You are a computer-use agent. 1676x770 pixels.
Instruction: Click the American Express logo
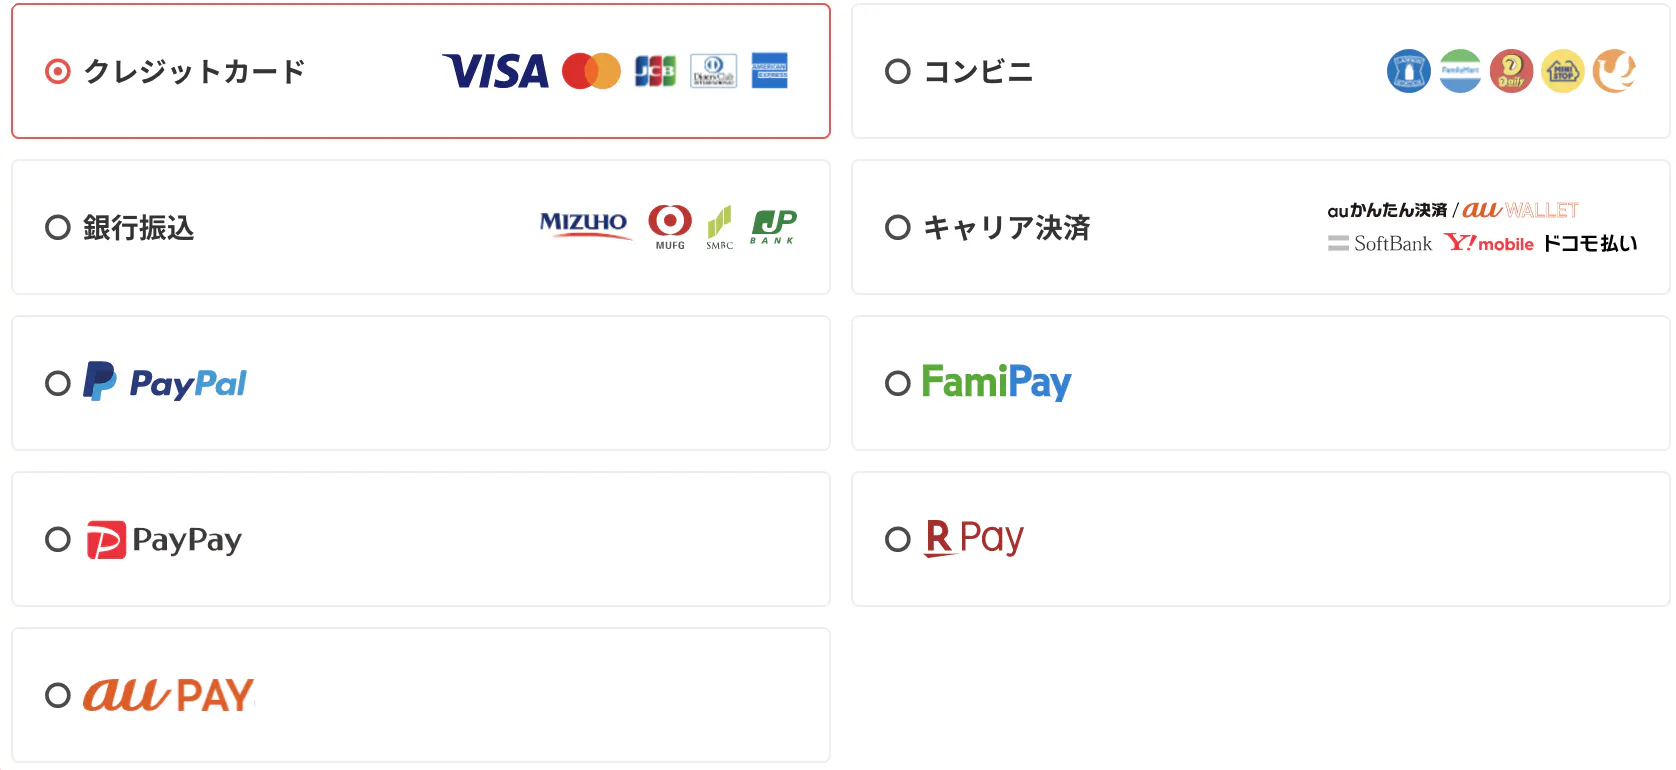pyautogui.click(x=769, y=71)
